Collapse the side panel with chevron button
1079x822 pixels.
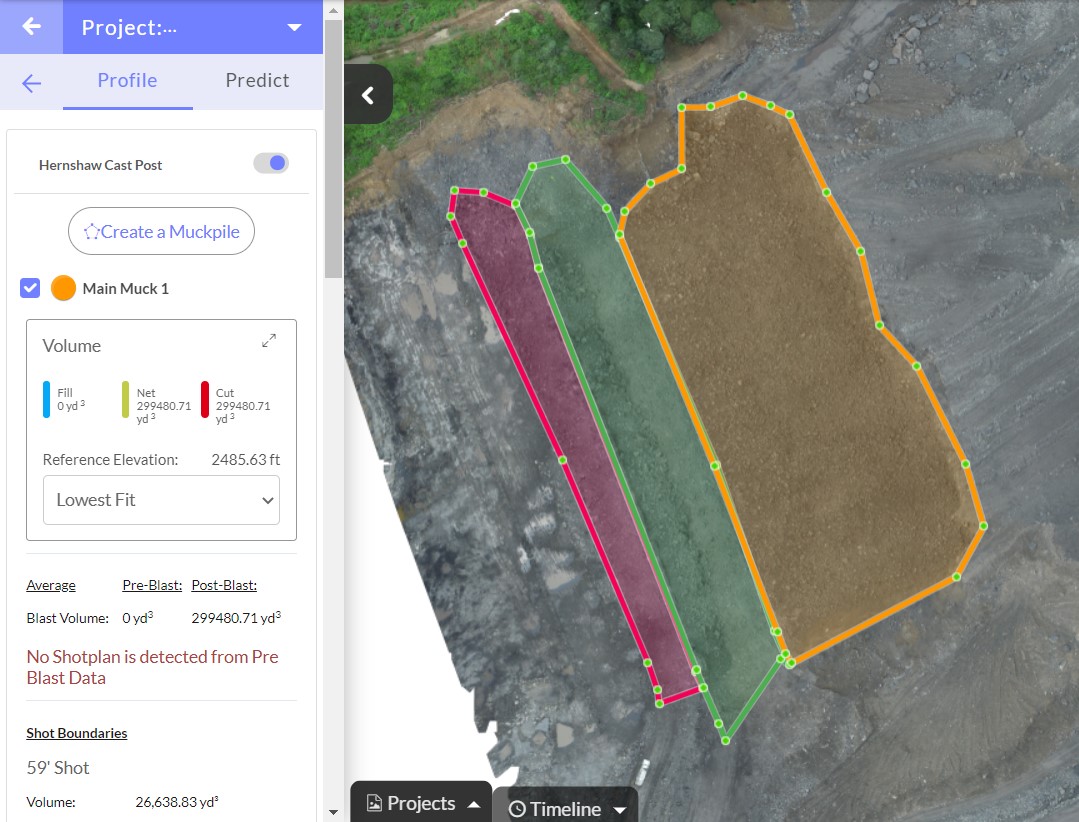[x=367, y=95]
